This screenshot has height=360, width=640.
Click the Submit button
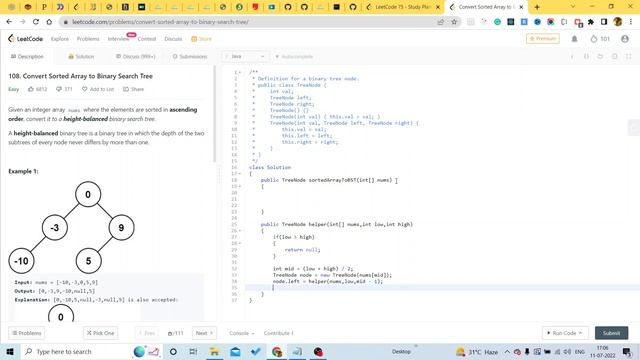click(611, 333)
